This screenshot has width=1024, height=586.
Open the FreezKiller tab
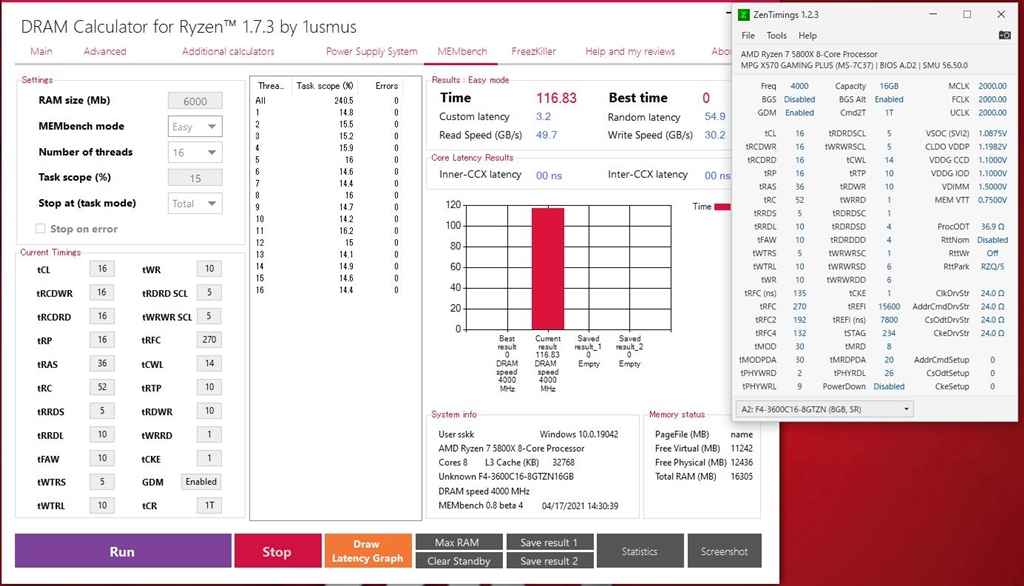point(533,52)
